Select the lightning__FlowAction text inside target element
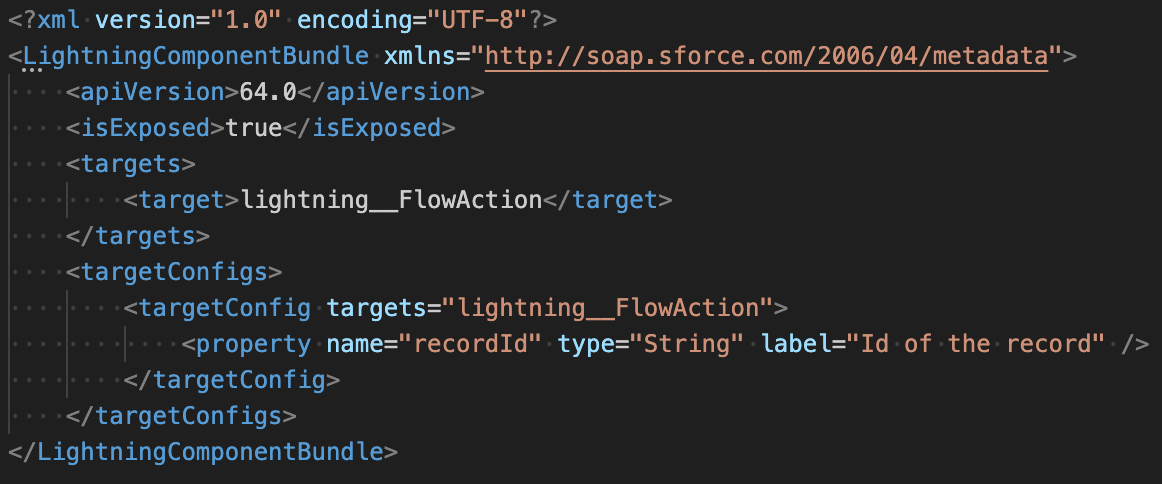The height and width of the screenshot is (484, 1162). pyautogui.click(x=390, y=200)
